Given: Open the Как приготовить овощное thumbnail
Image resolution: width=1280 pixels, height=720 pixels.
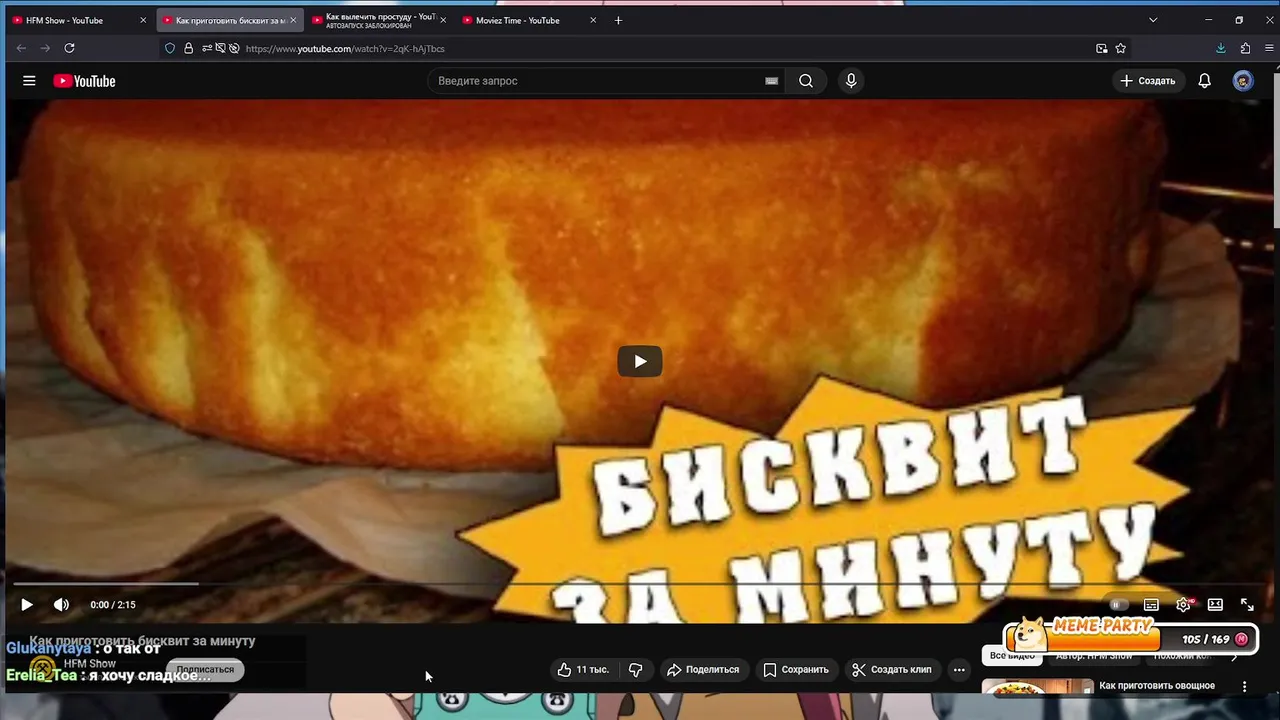Looking at the screenshot, I should click(x=1037, y=687).
